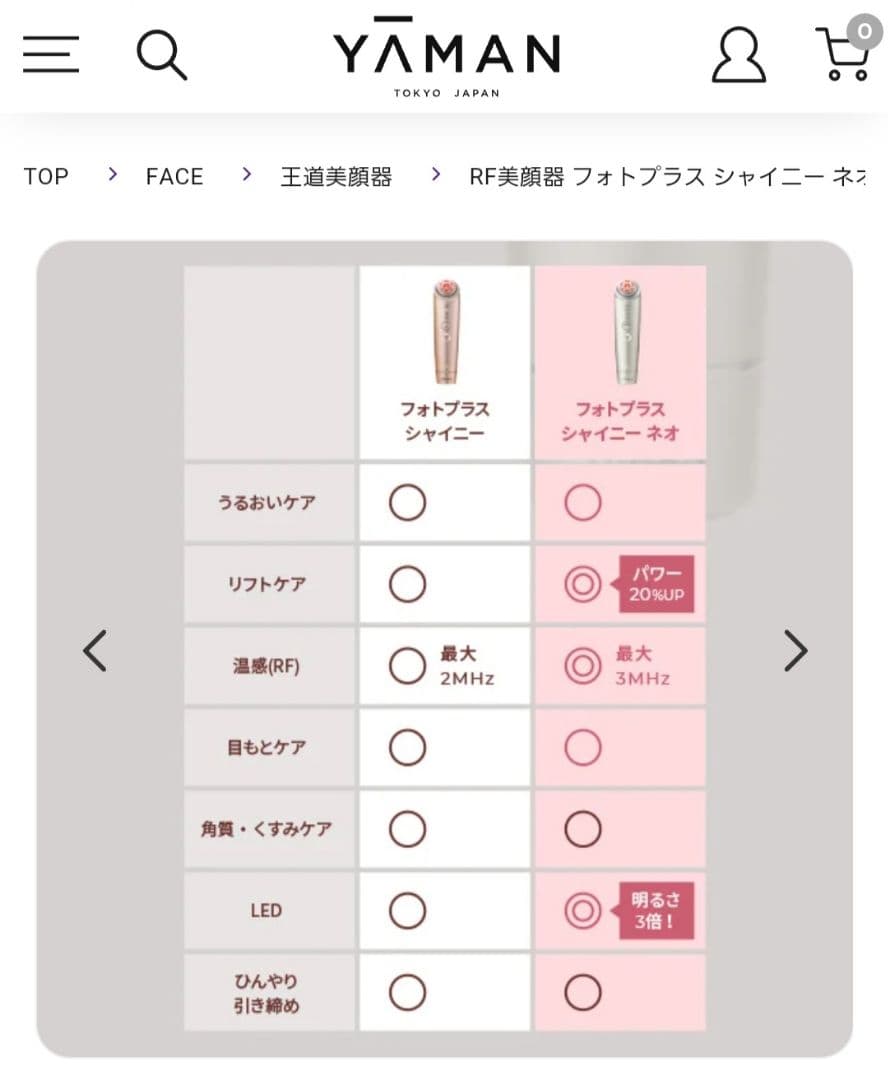This screenshot has height=1080, width=888.
Task: Expand the next comparison slide with right chevron
Action: [795, 651]
